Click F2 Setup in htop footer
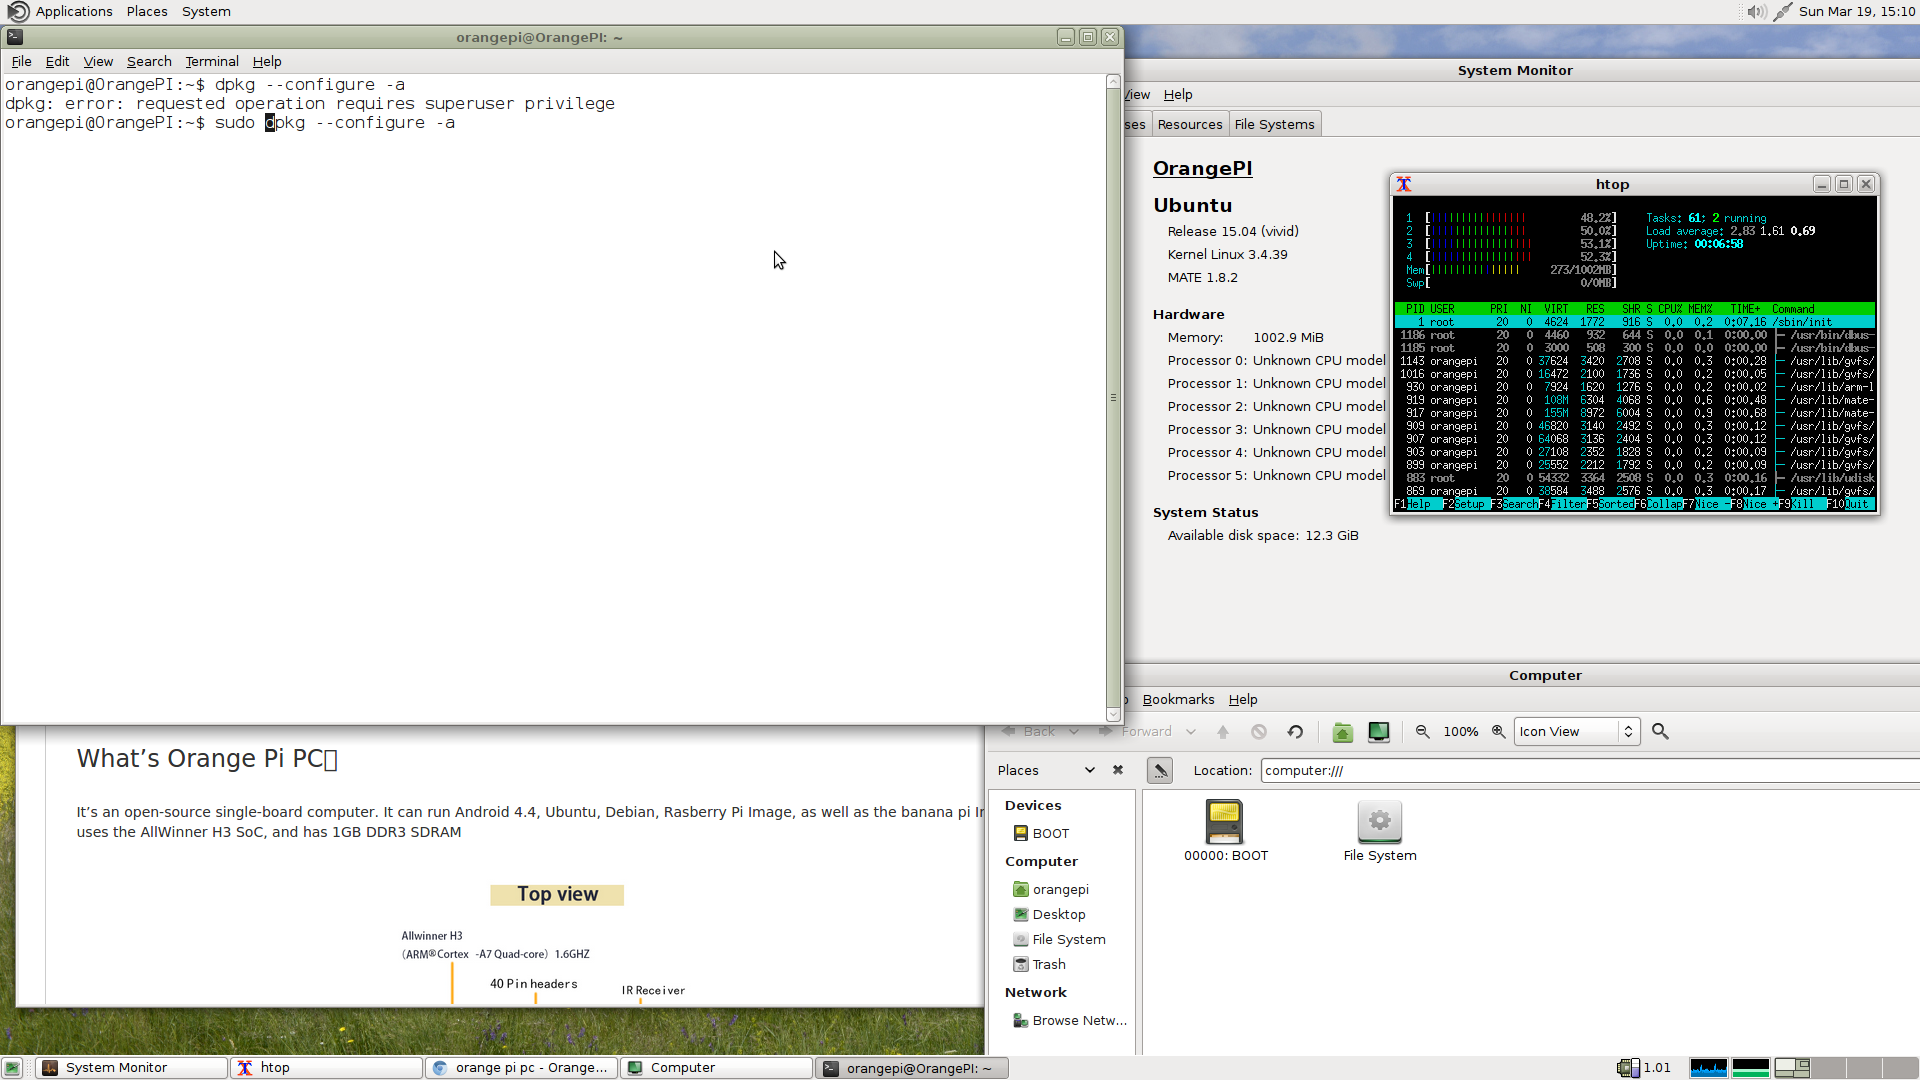 point(1464,504)
